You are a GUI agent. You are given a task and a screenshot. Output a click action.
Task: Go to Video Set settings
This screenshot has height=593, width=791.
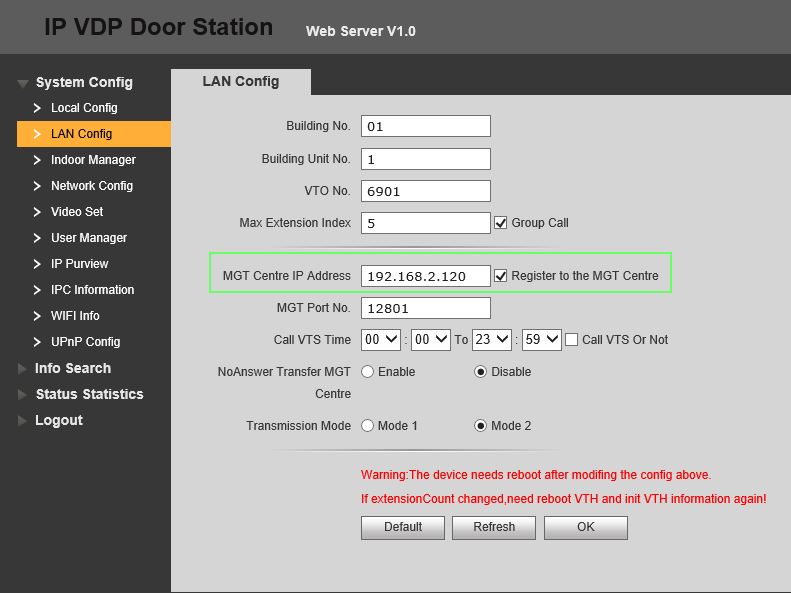coord(77,212)
